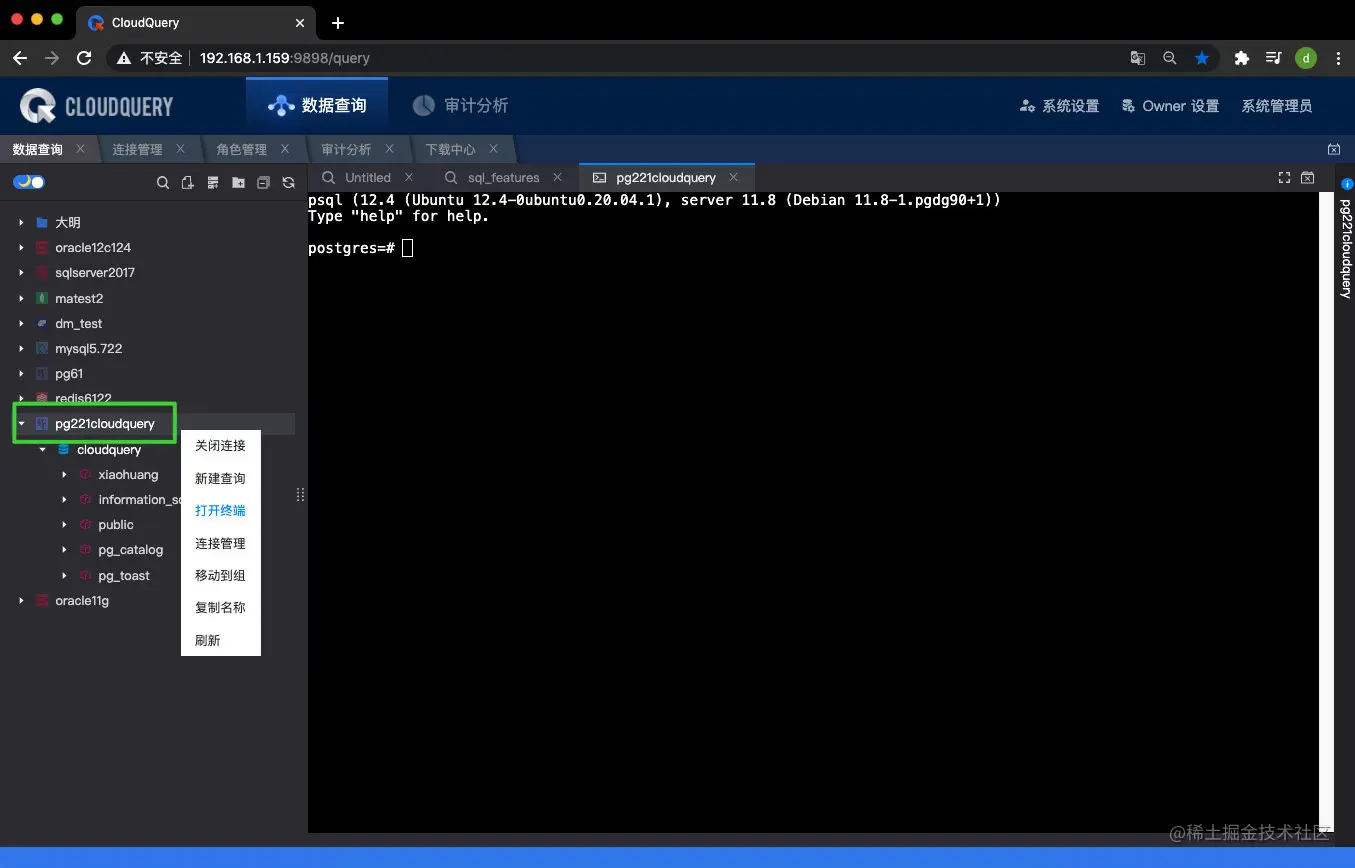Click the new query file icon in the sidebar
Viewport: 1355px width, 868px height.
[187, 182]
